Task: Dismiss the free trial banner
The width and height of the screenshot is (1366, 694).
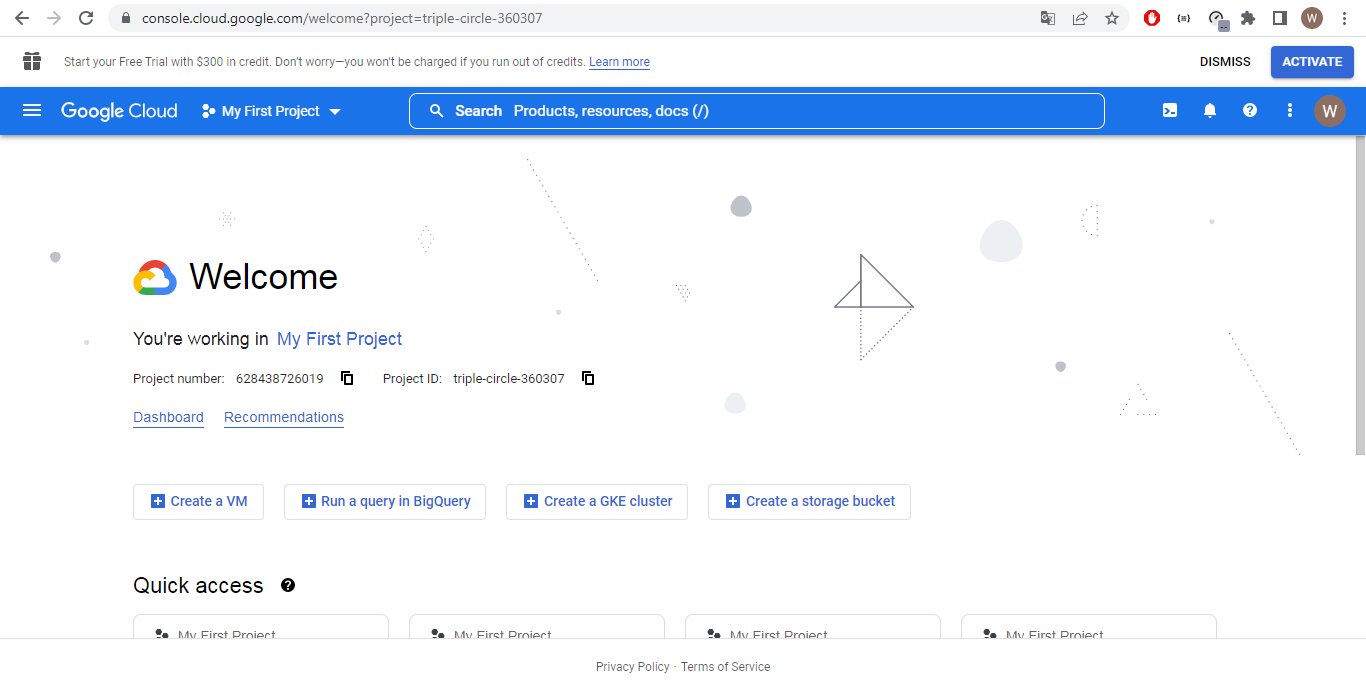Action: (1225, 62)
